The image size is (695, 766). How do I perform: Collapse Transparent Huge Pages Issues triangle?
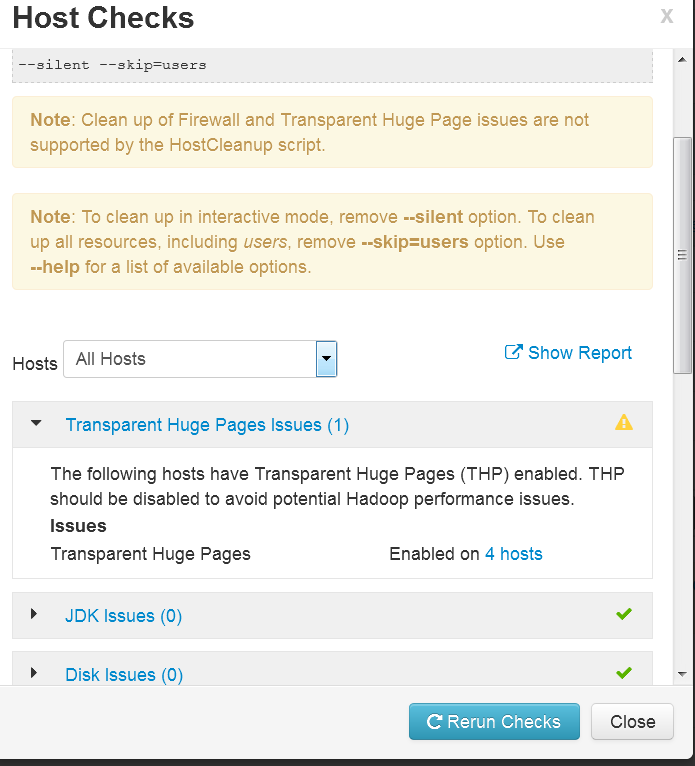point(36,423)
